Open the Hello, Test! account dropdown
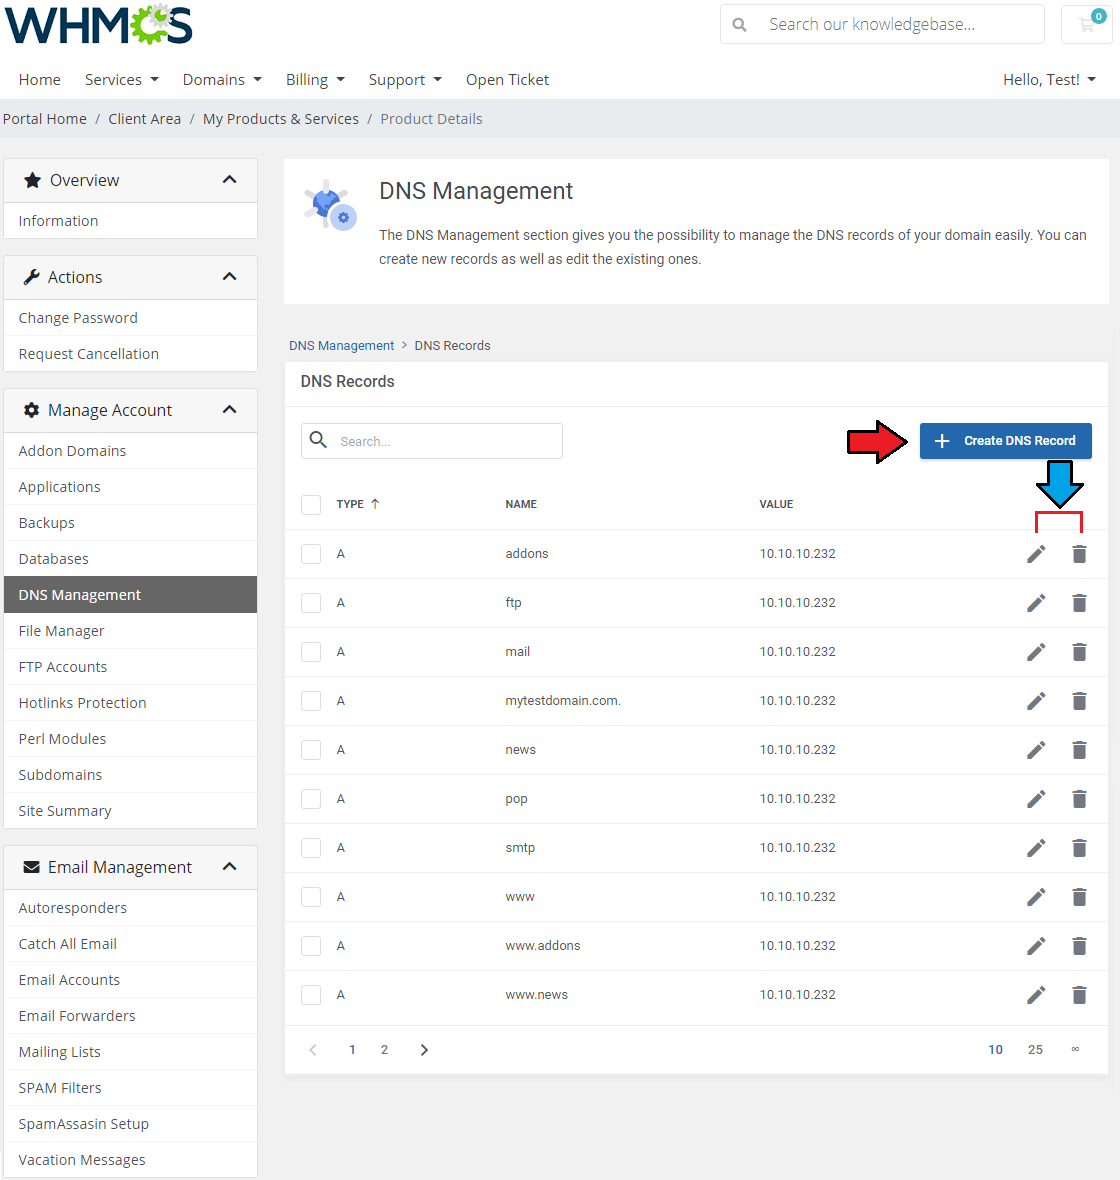 (x=1049, y=80)
